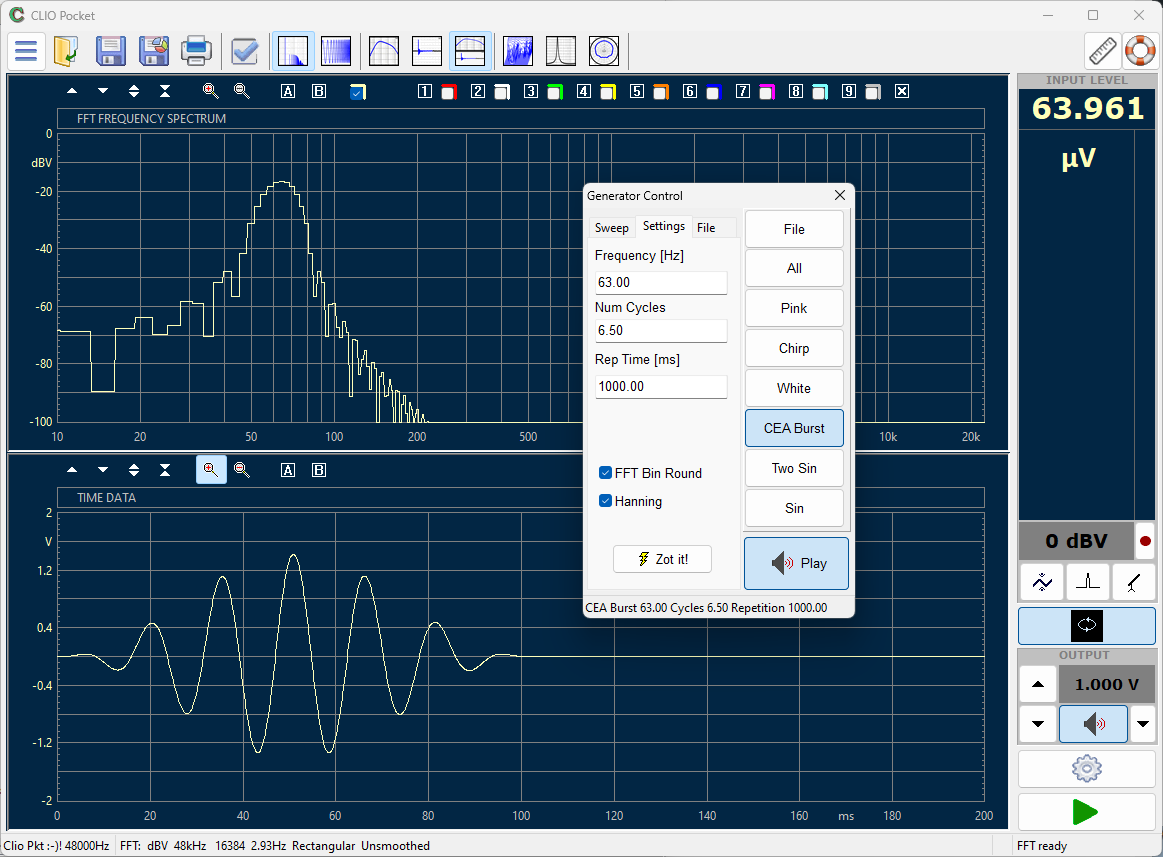1163x857 pixels.
Task: Open the polar plot tool
Action: [x=604, y=51]
